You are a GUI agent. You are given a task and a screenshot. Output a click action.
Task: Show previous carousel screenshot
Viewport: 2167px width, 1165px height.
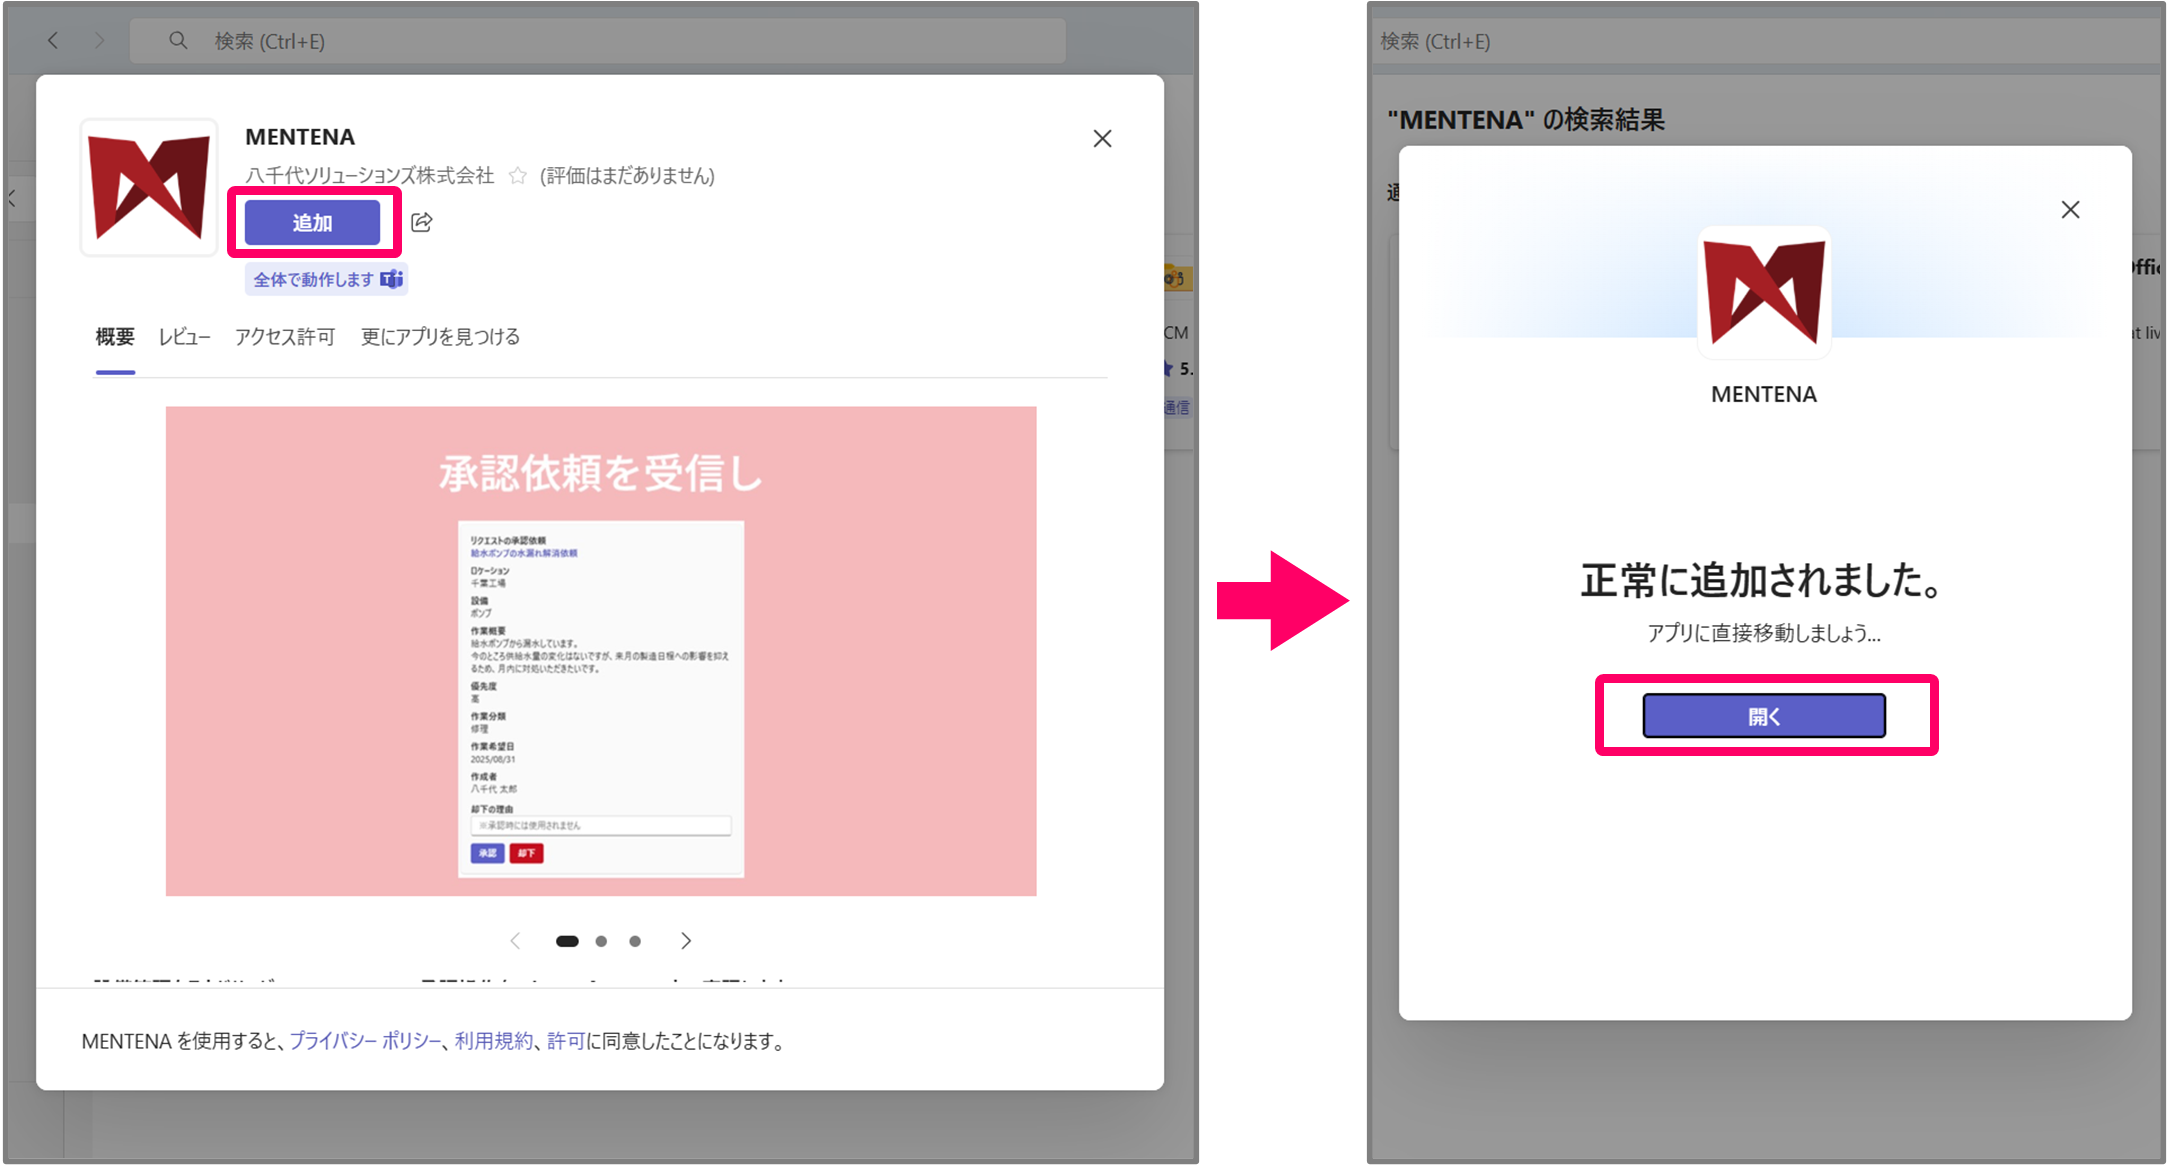[515, 941]
